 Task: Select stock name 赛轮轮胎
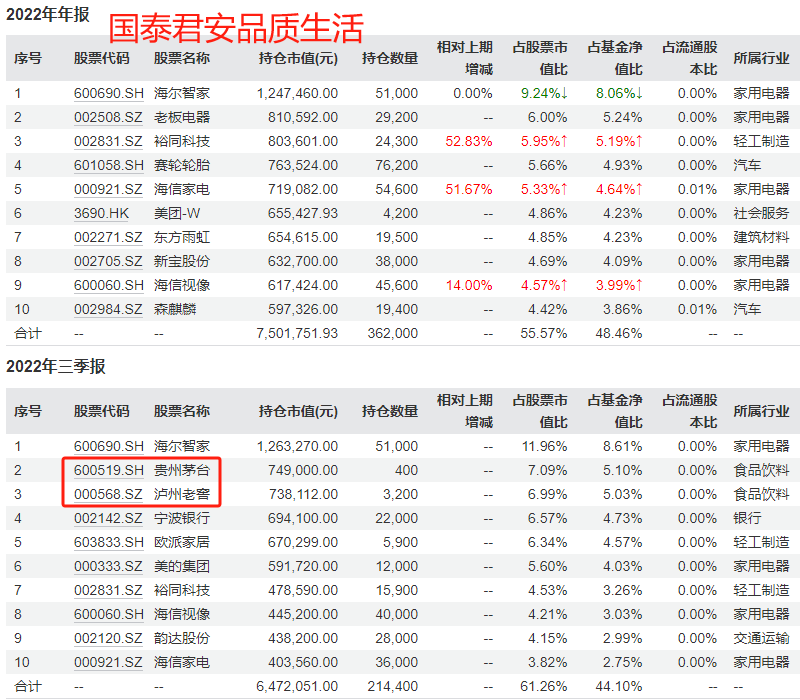click(x=182, y=165)
